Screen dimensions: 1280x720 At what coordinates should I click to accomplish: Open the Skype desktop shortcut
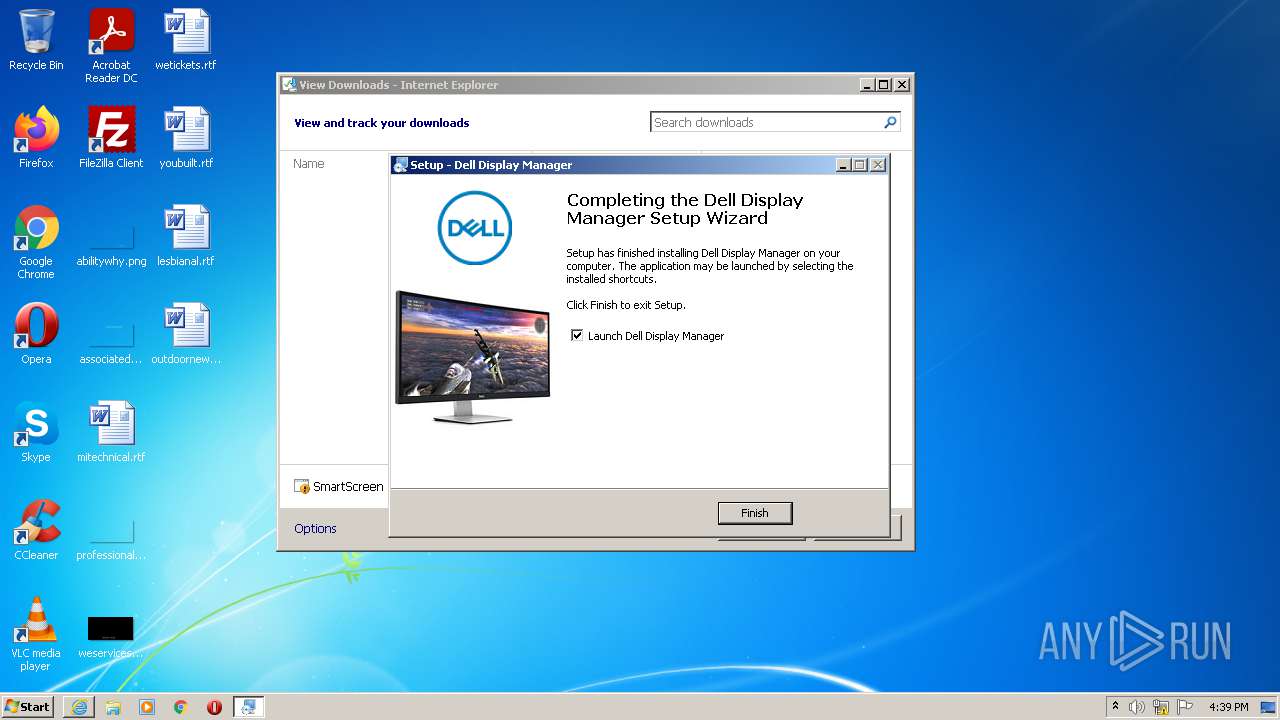coord(36,432)
